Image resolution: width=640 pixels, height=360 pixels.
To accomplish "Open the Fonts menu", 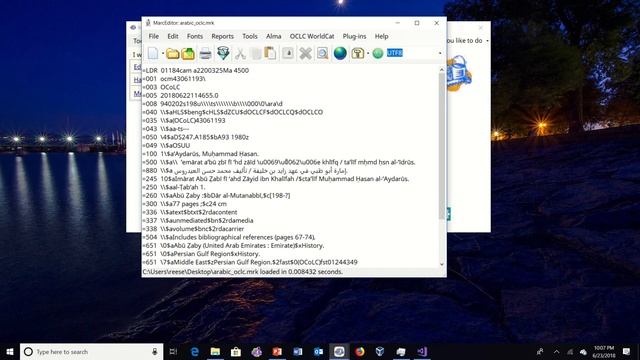I will pyautogui.click(x=195, y=36).
